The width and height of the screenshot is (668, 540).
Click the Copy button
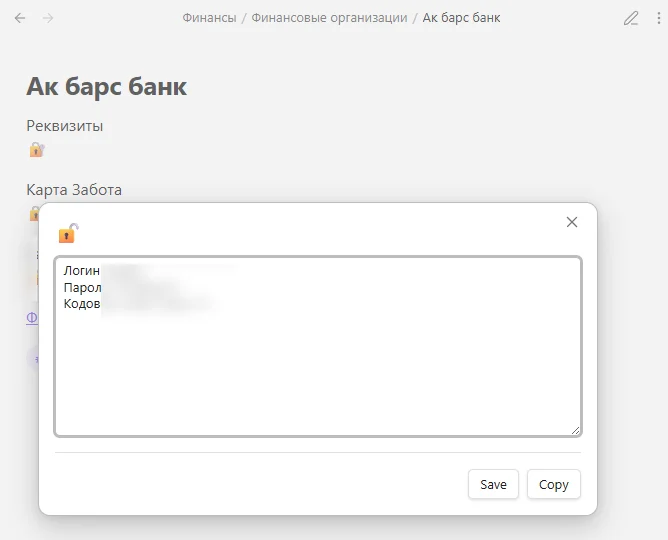pyautogui.click(x=554, y=484)
